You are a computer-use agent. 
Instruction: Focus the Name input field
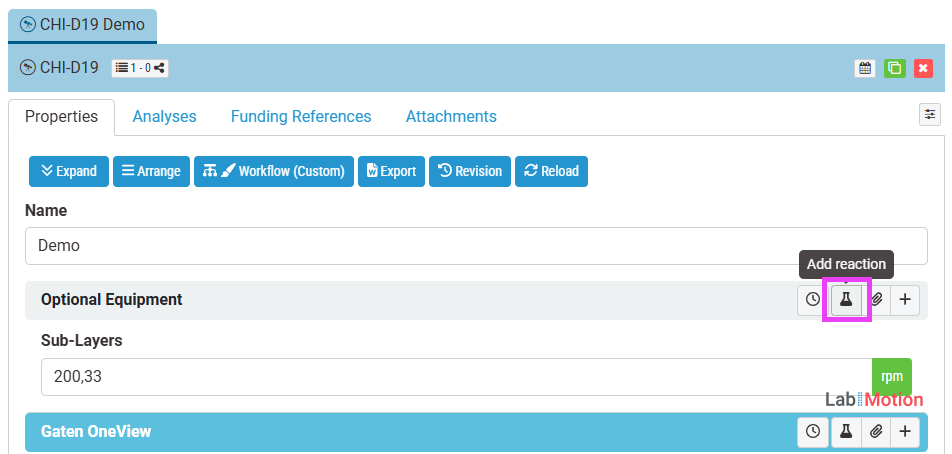coord(475,245)
